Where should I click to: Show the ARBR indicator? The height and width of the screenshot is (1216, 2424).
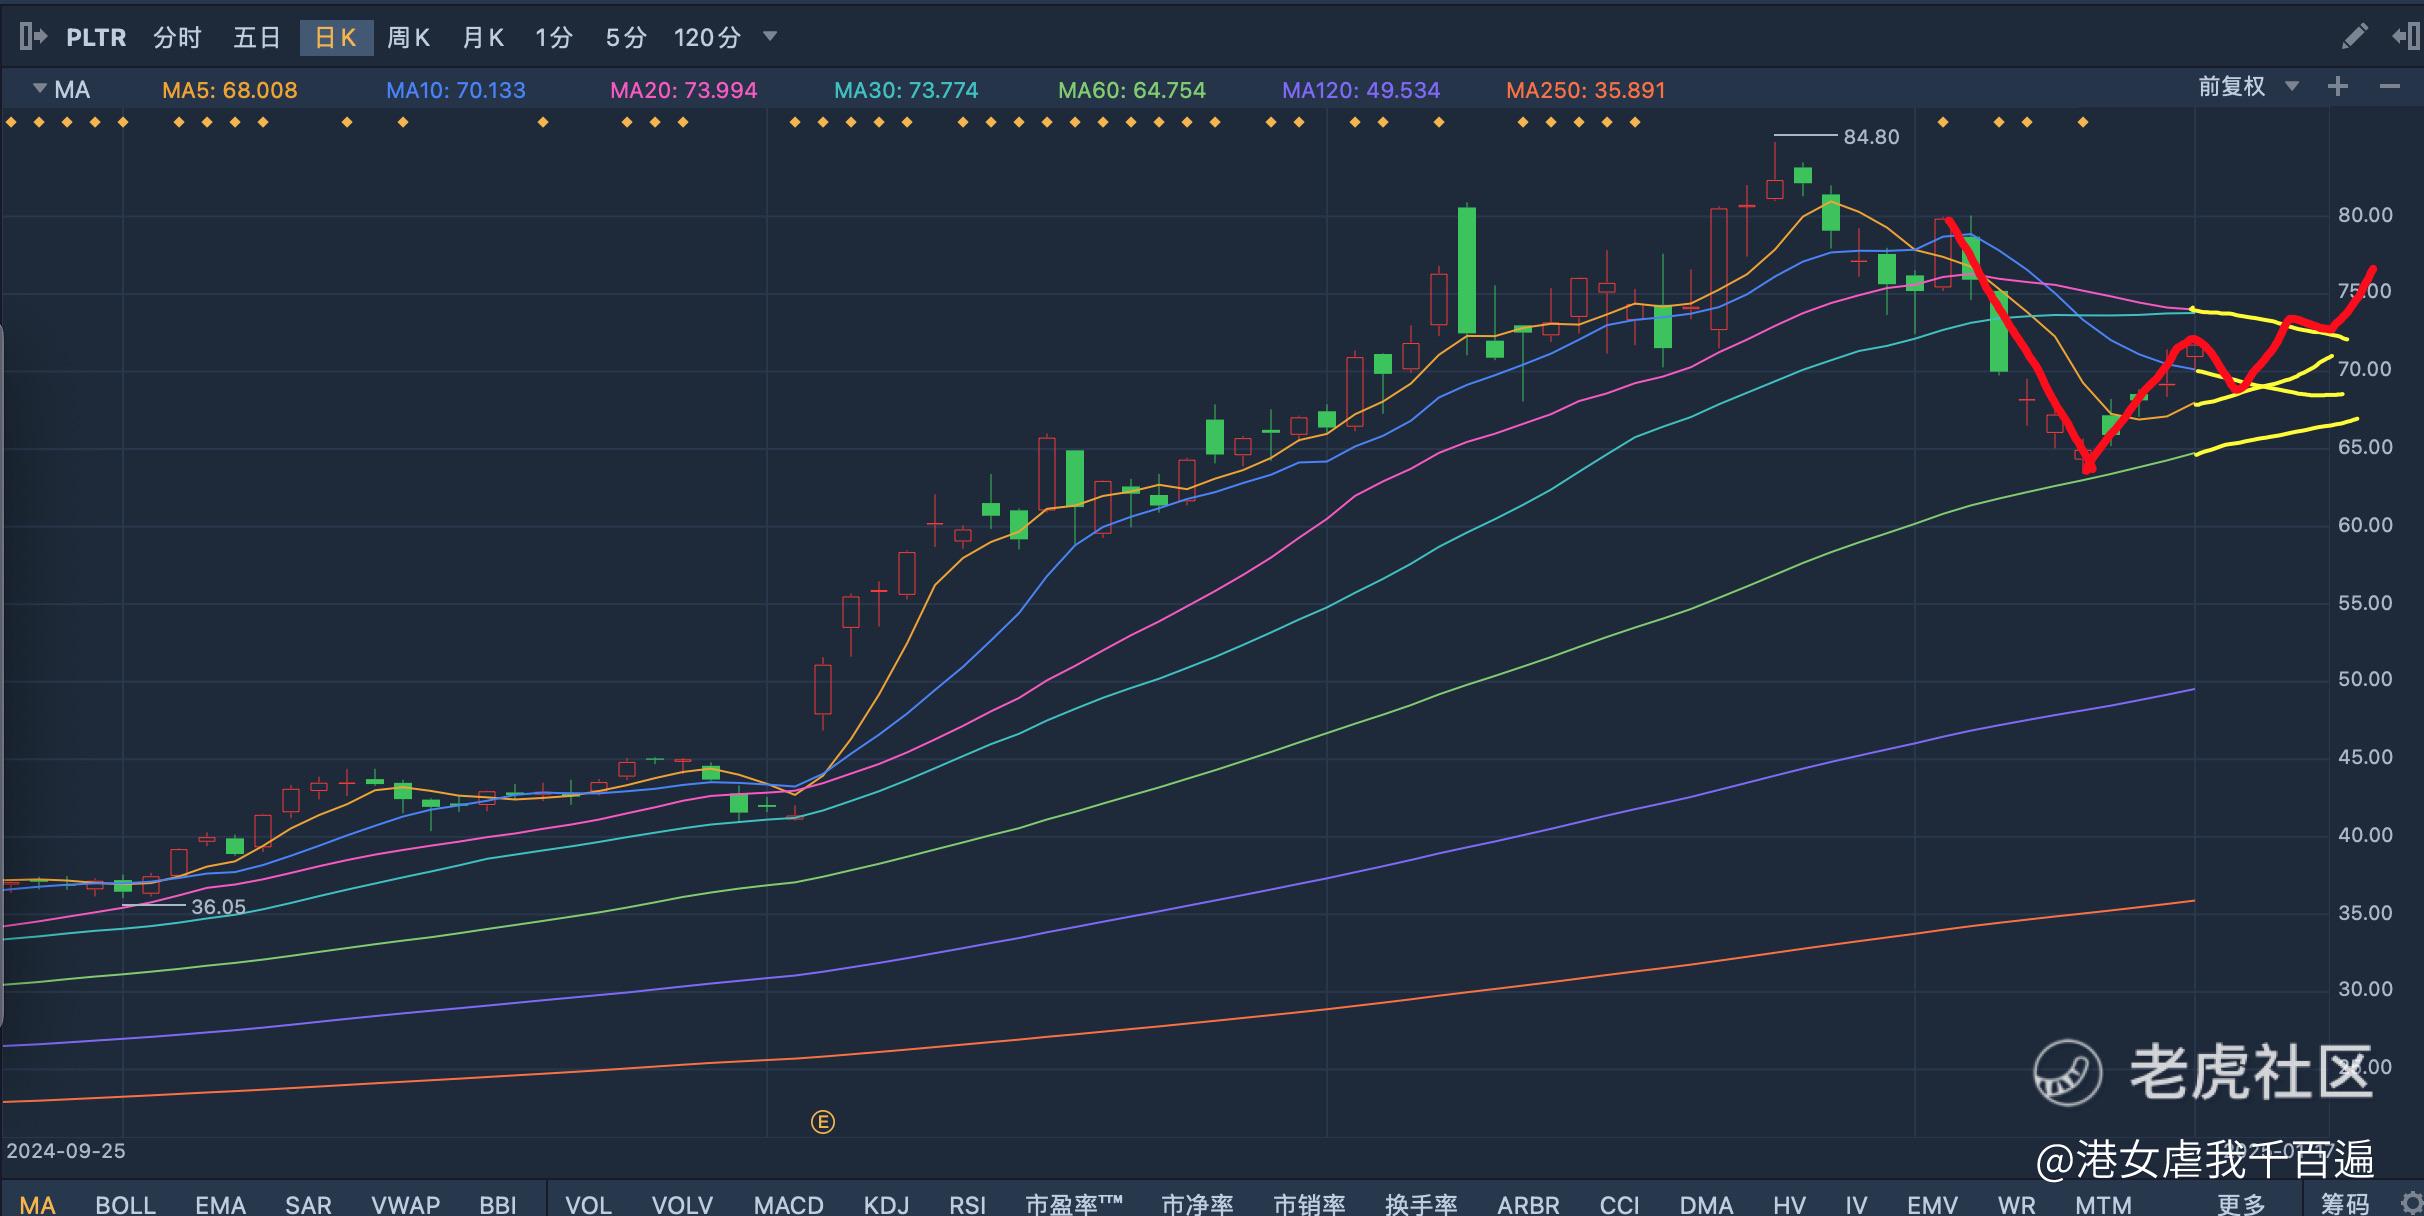coord(1528,1204)
